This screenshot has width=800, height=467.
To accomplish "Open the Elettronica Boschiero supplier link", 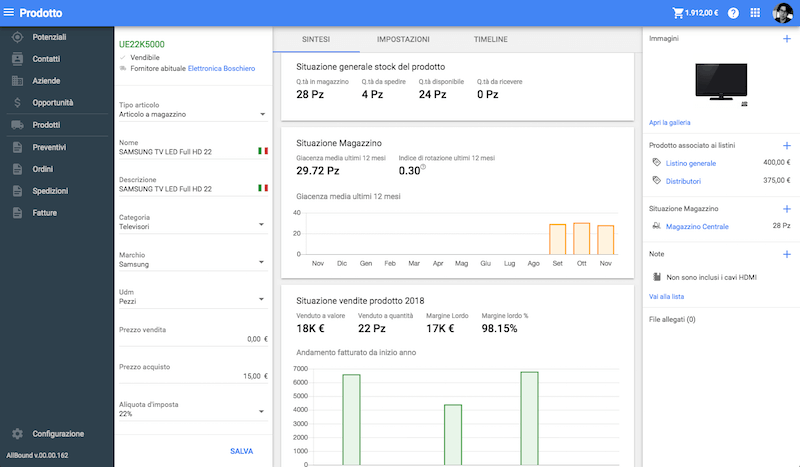I will 221,68.
